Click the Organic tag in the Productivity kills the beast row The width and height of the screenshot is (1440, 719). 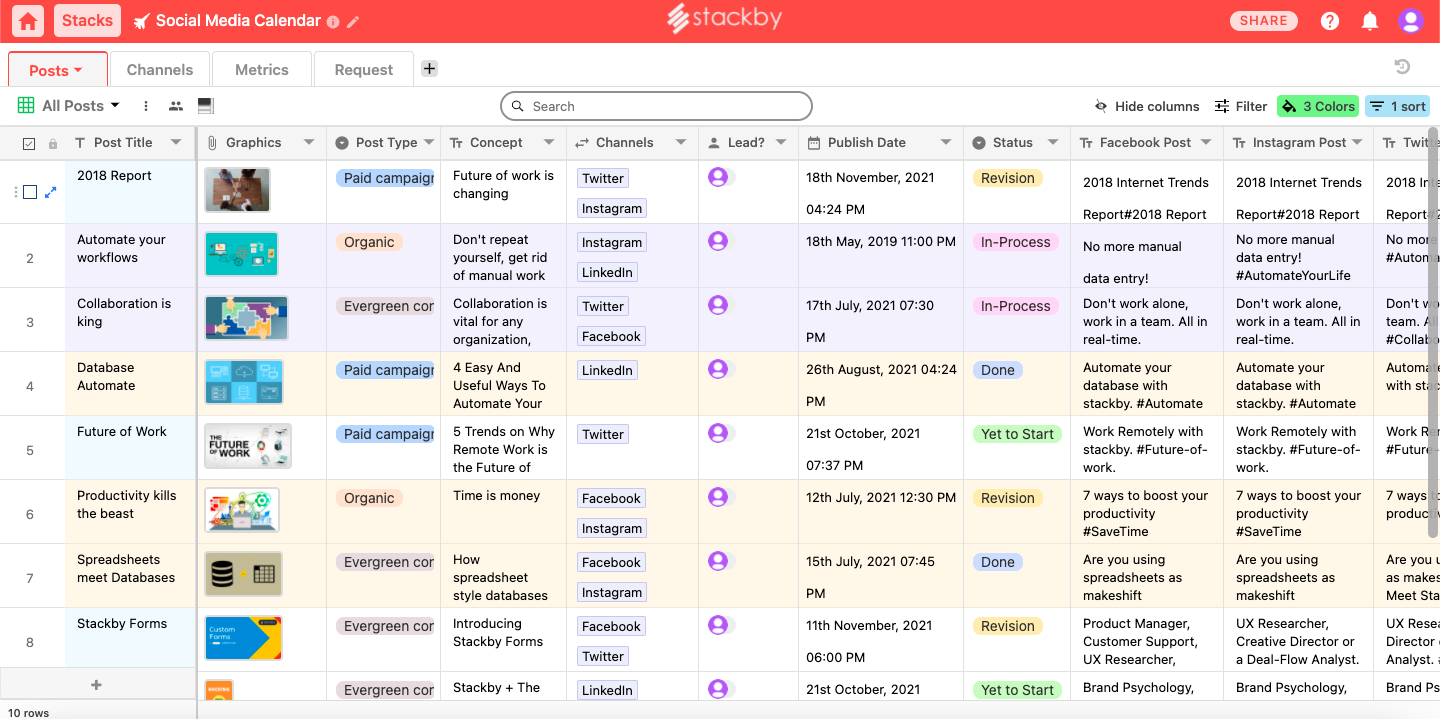[x=369, y=498]
